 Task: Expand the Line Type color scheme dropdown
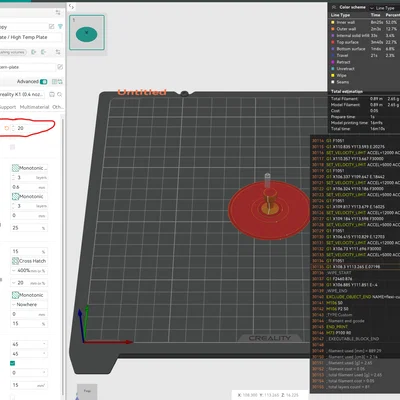384,8
